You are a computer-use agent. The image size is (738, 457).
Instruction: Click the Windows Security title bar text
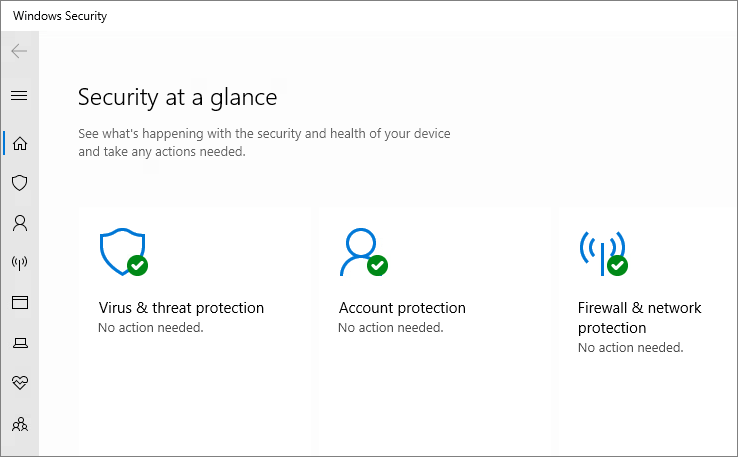pyautogui.click(x=60, y=16)
